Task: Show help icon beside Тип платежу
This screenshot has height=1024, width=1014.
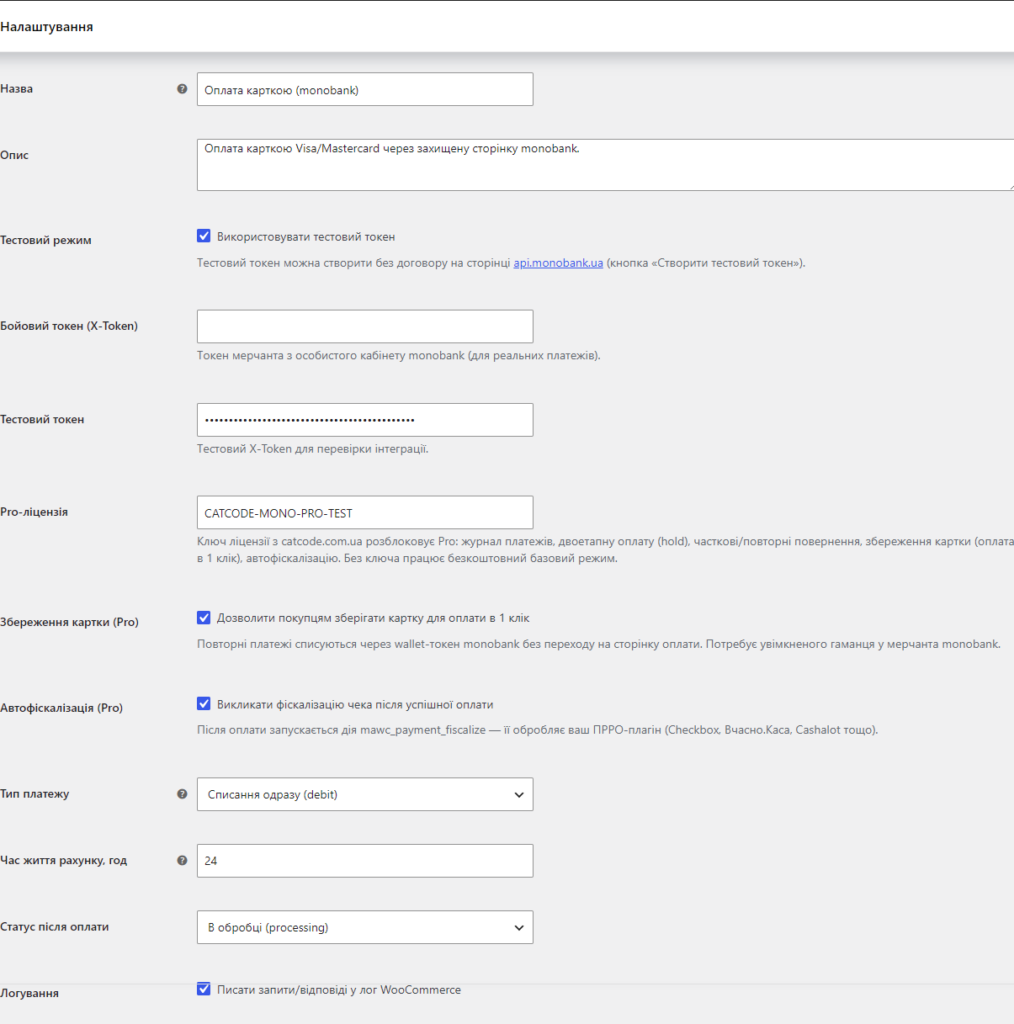Action: pos(182,794)
